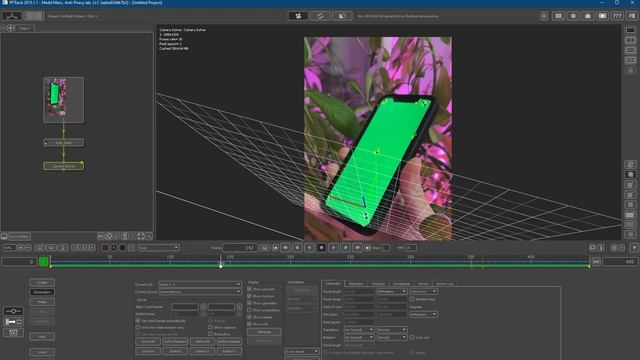The image size is (640, 360).
Task: Jump to the last frame
Action: click(x=358, y=248)
